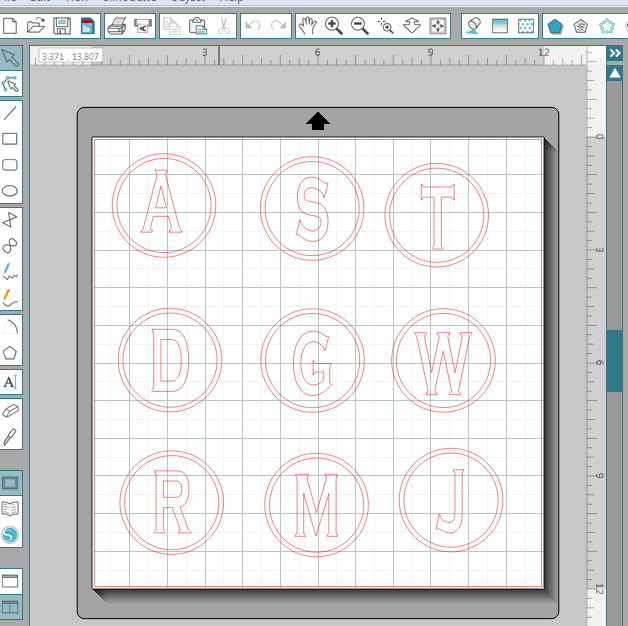Screen dimensions: 628x626
Task: Zoom in with the magnifier plus
Action: click(x=334, y=26)
